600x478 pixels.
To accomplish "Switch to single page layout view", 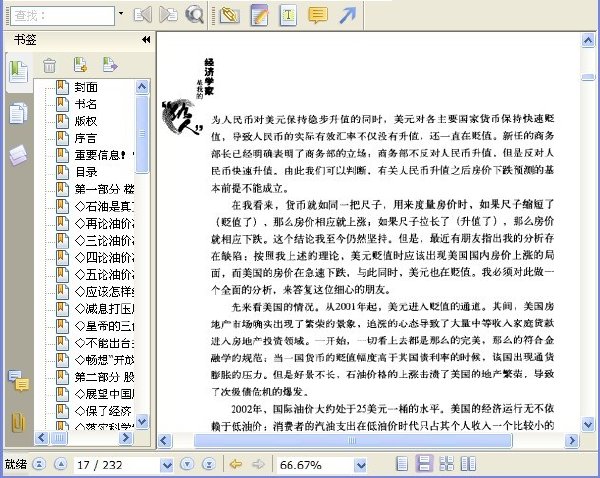I will tap(402, 464).
